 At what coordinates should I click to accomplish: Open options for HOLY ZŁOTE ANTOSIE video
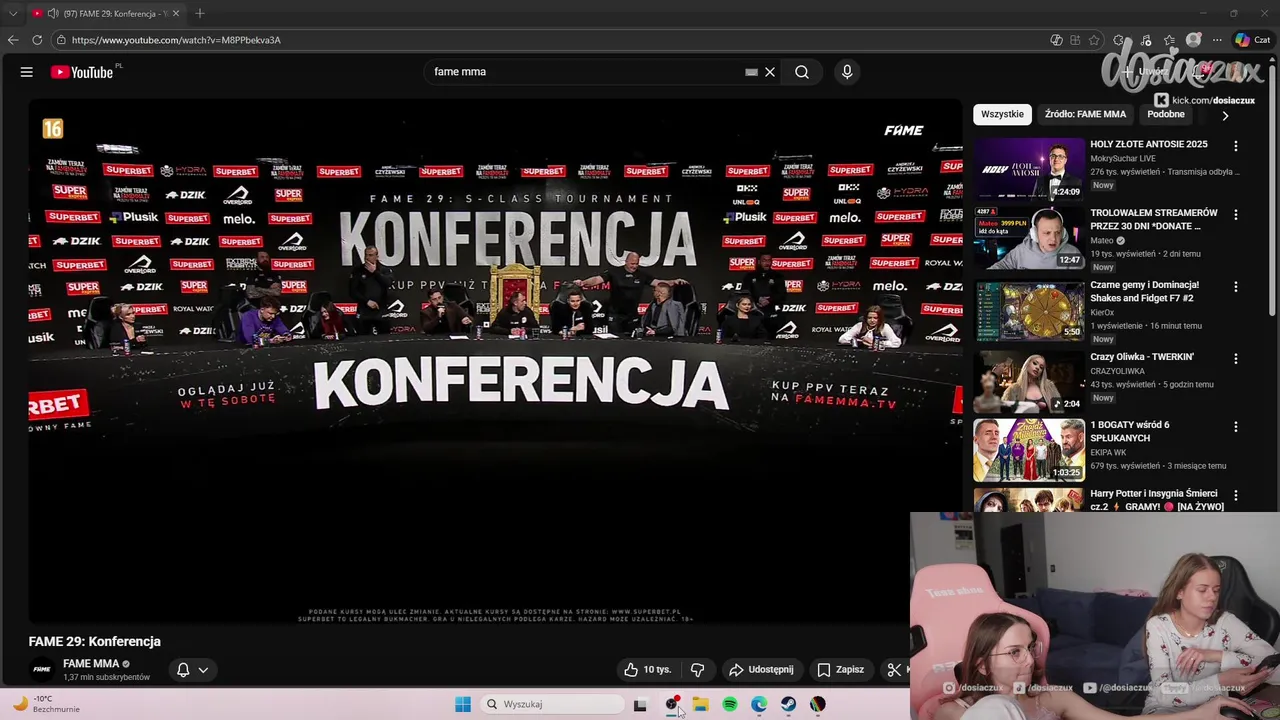pyautogui.click(x=1236, y=146)
